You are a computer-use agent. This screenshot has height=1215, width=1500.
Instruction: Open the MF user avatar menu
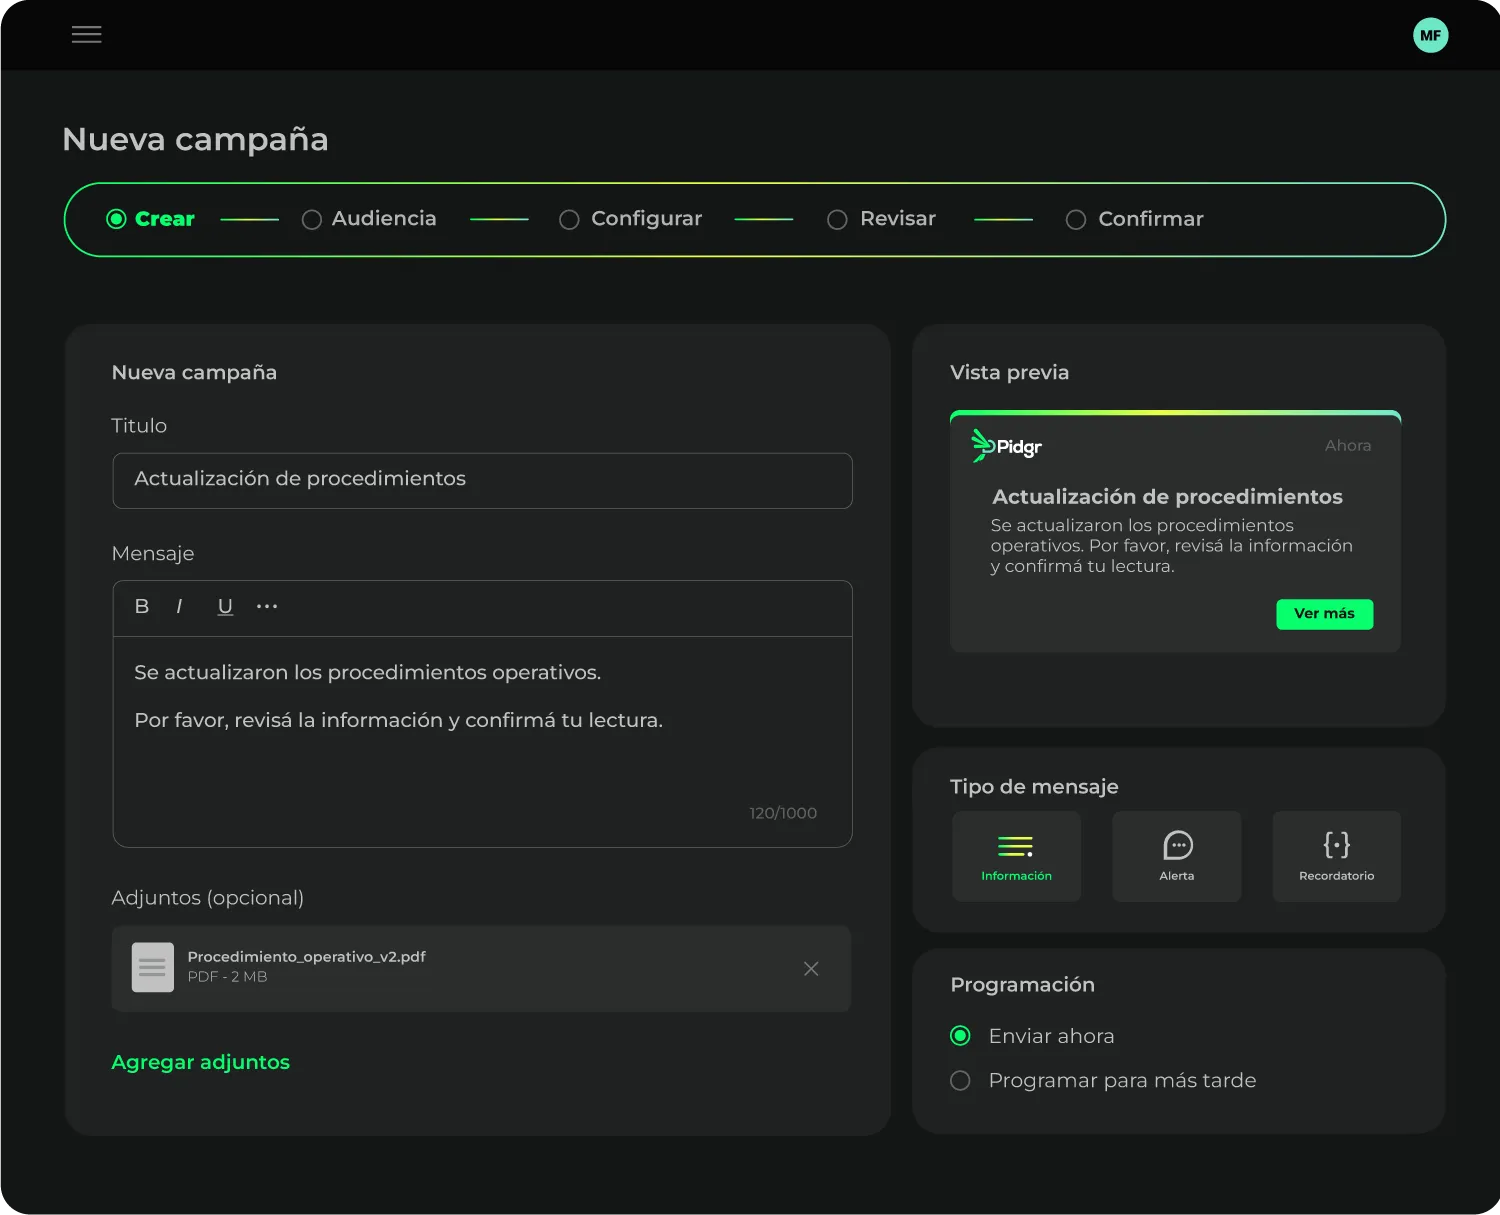(1430, 35)
